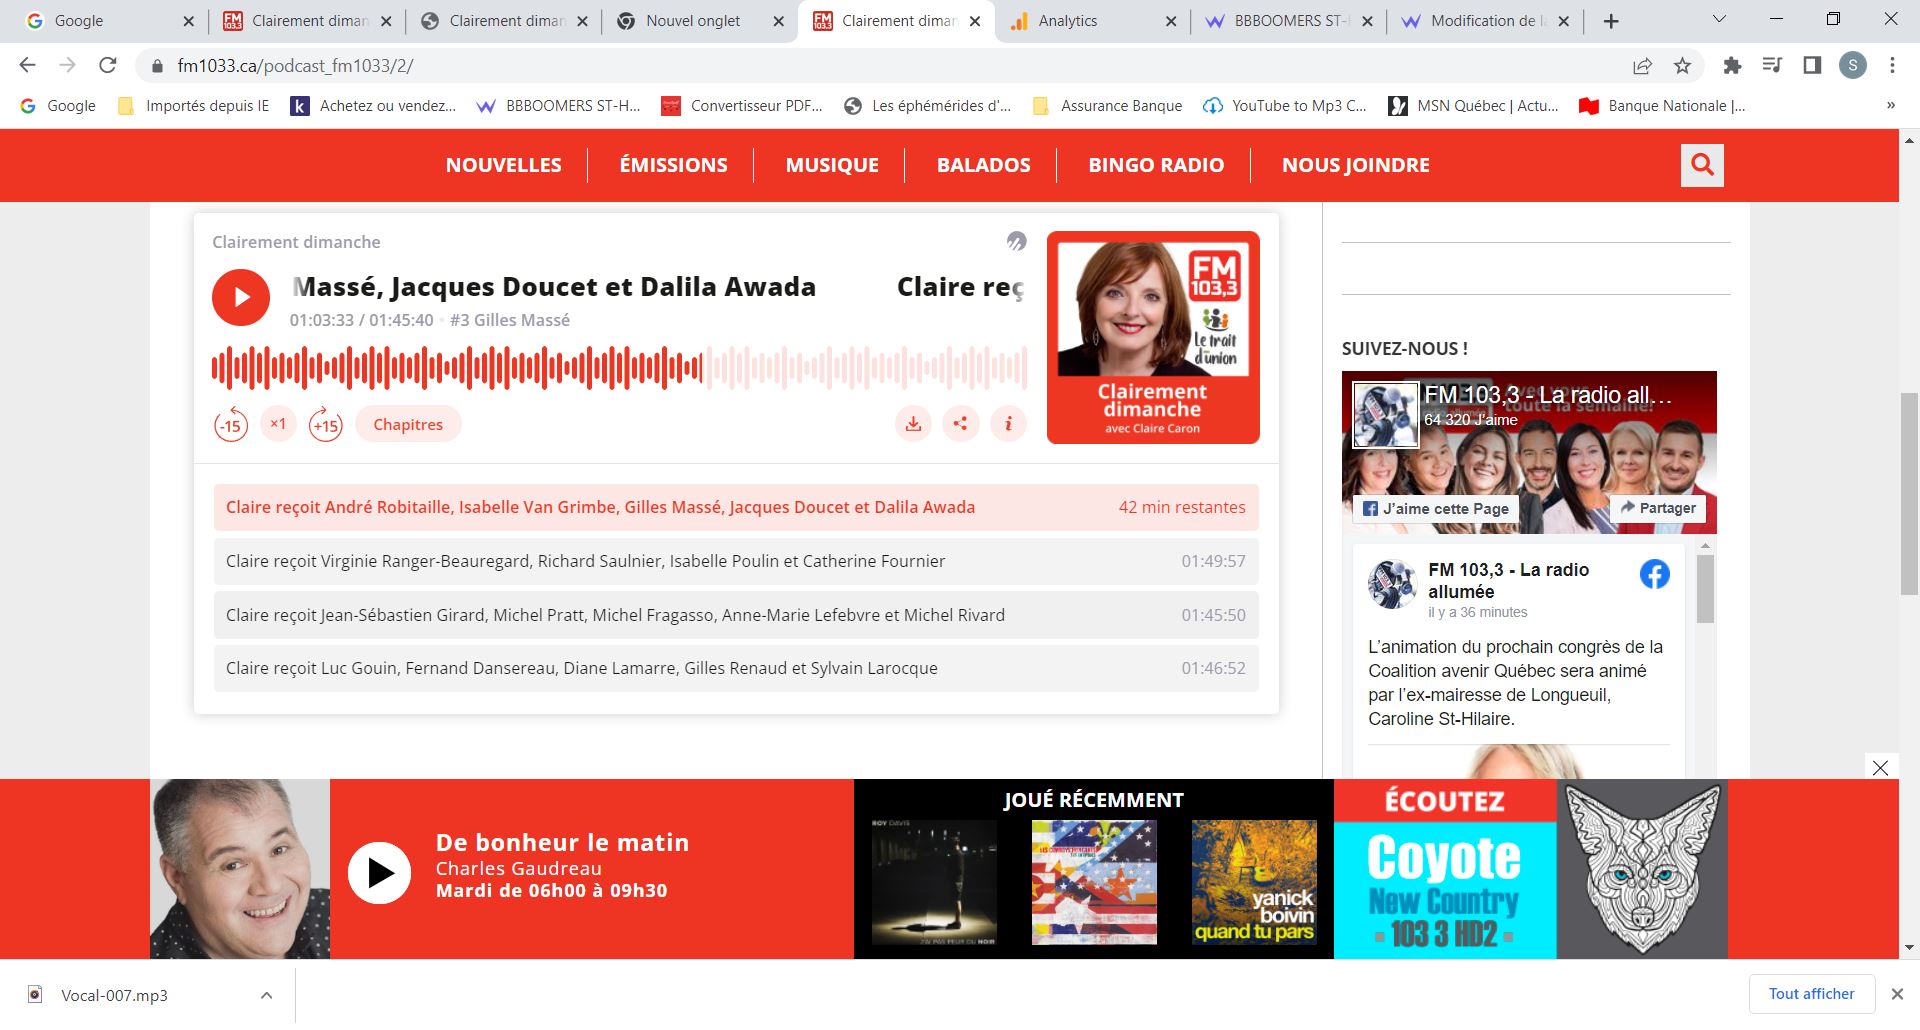This screenshot has width=1920, height=1030.
Task: Select episode with André Robitaille and Isabelle Van Grimbe
Action: [736, 507]
